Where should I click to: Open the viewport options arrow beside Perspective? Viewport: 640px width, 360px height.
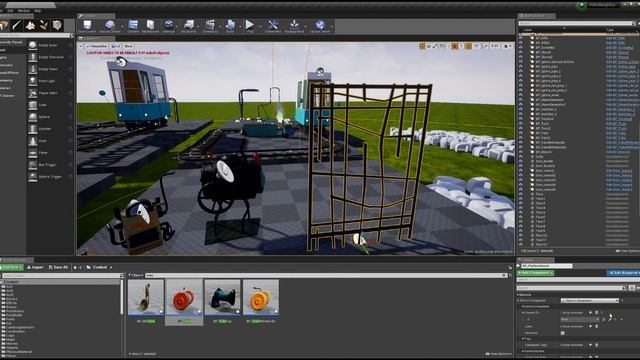(81, 47)
